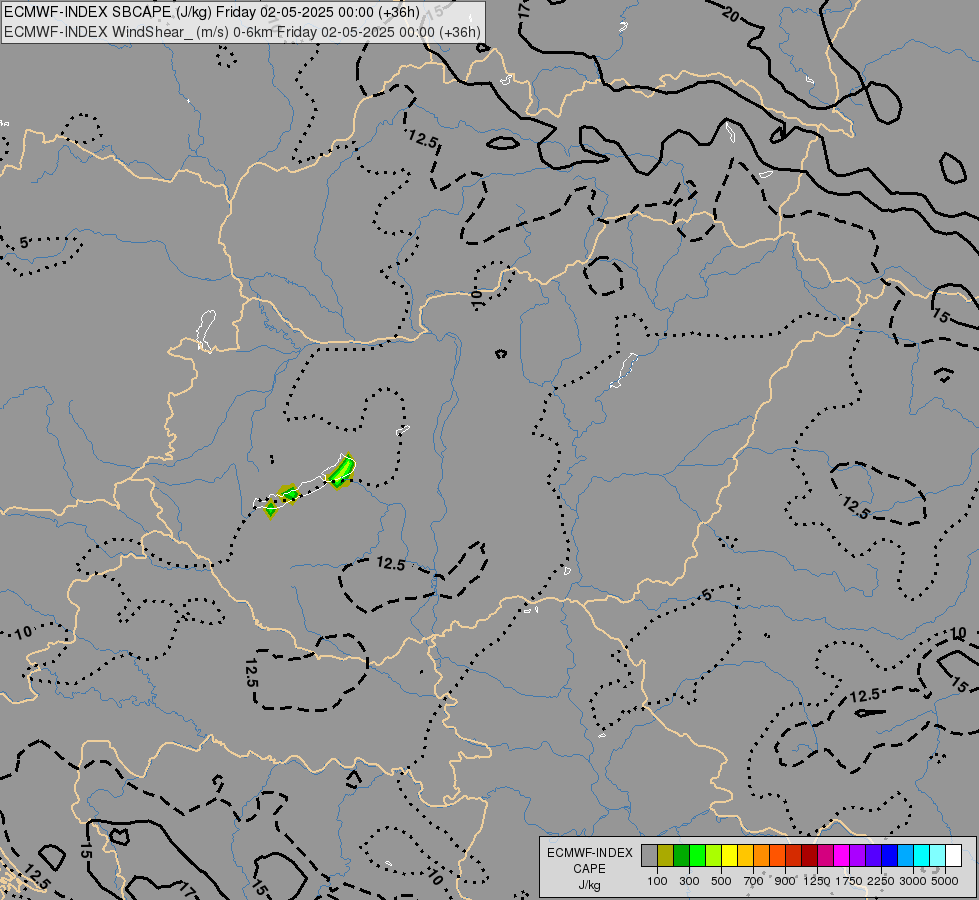Click the 500 legend tick label
Viewport: 979px width, 900px height.
pos(721,881)
